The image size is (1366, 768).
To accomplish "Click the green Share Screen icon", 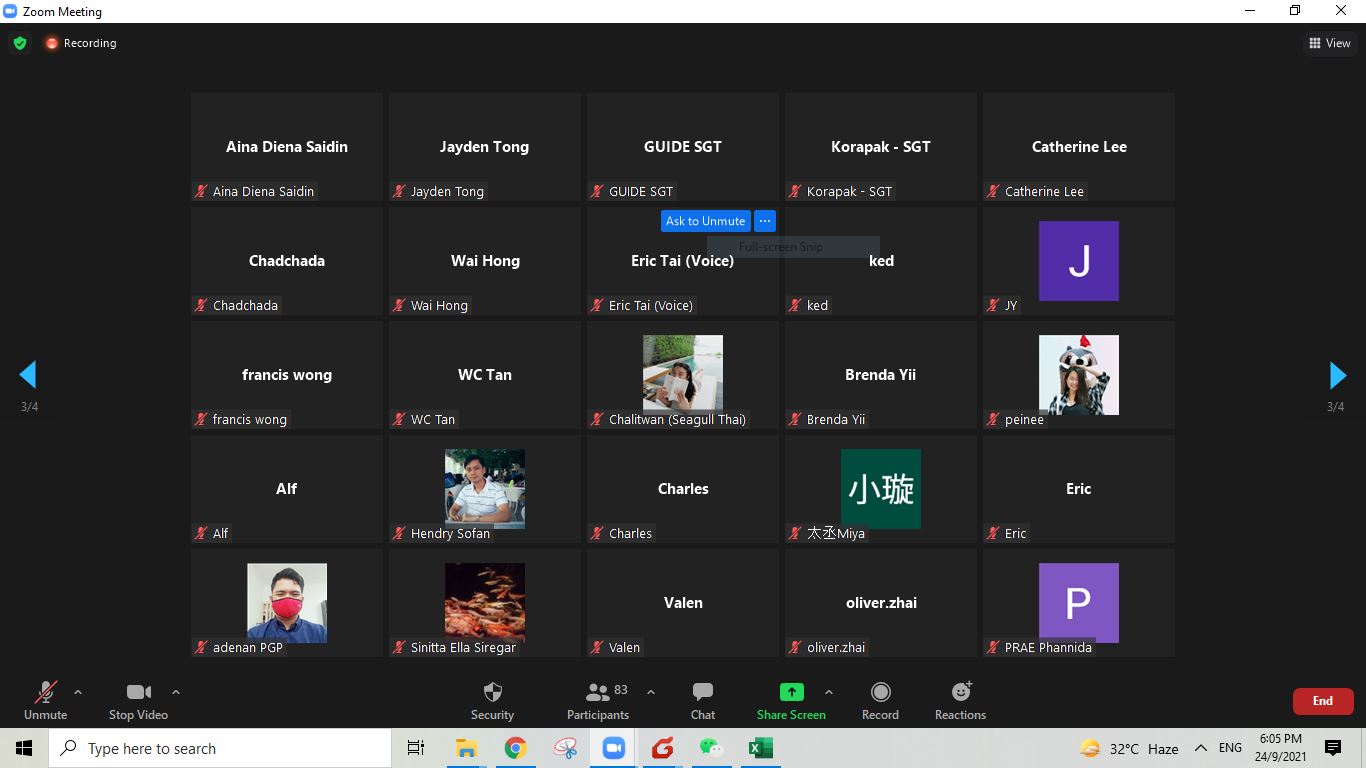I will click(x=791, y=692).
